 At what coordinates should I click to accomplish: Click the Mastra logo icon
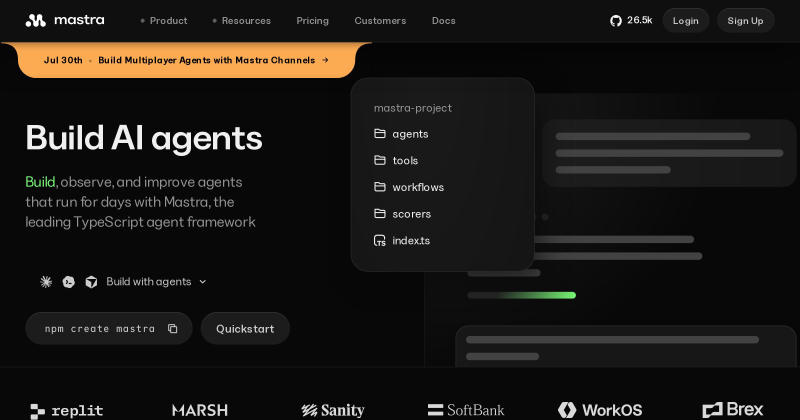point(36,20)
